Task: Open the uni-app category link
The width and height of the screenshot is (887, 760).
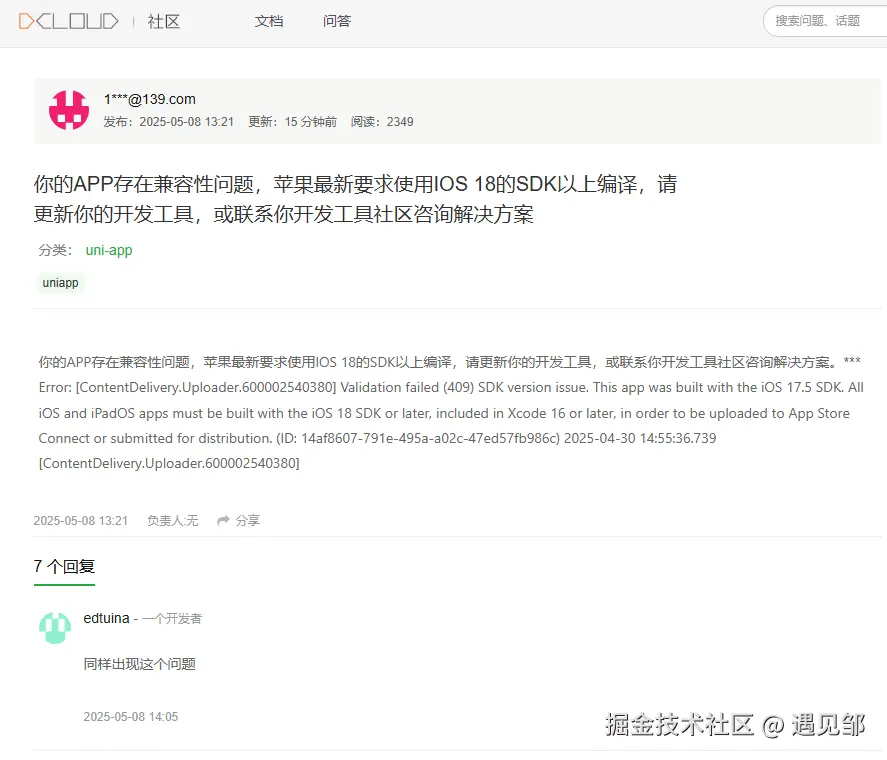Action: pyautogui.click(x=109, y=250)
